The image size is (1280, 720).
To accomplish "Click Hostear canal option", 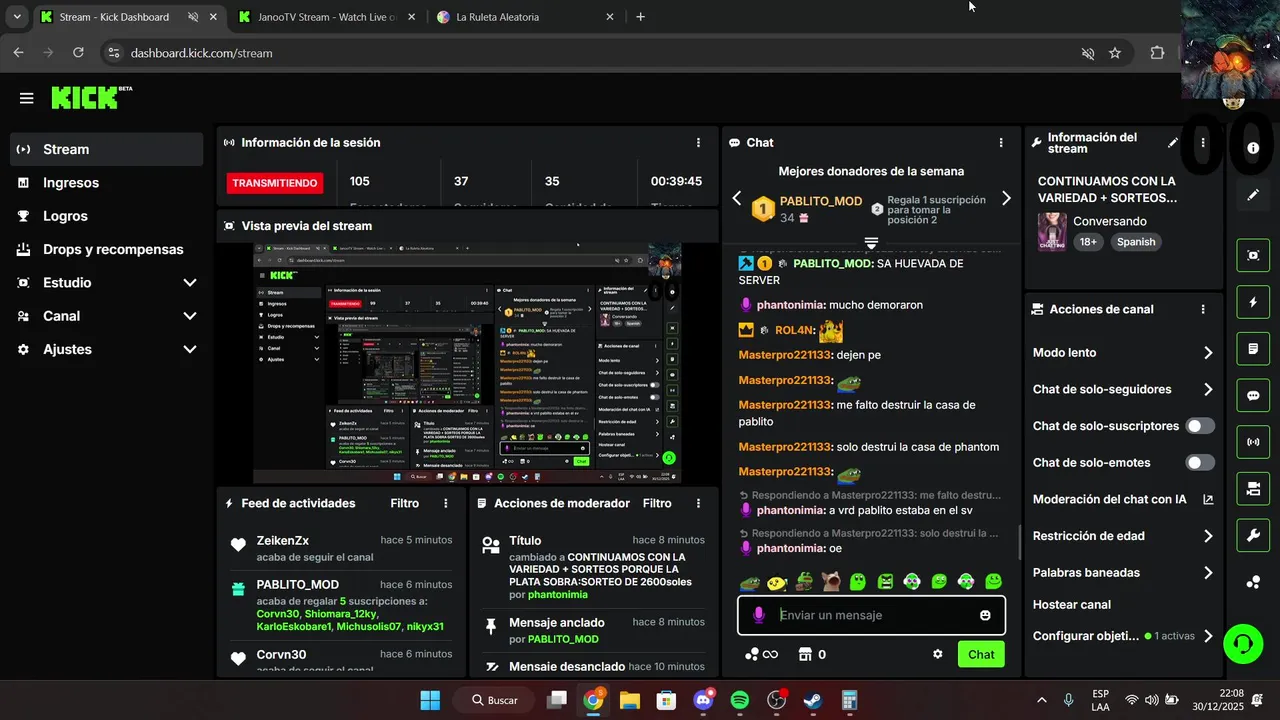I will 1072,605.
